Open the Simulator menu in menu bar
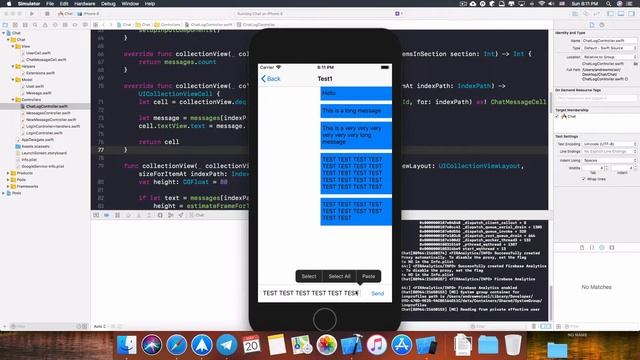 point(29,4)
